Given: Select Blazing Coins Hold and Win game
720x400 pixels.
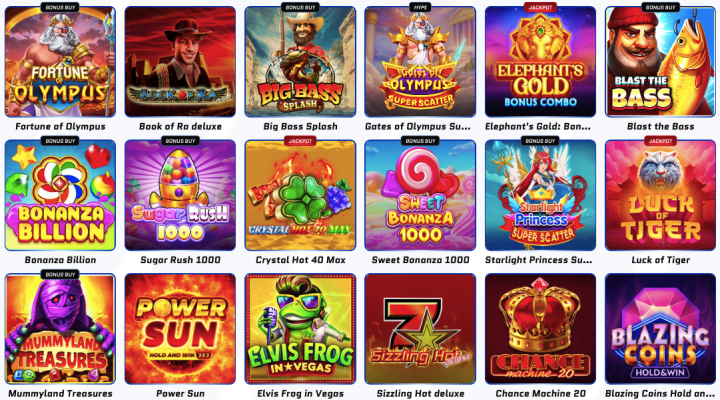Looking at the screenshot, I should tap(660, 329).
